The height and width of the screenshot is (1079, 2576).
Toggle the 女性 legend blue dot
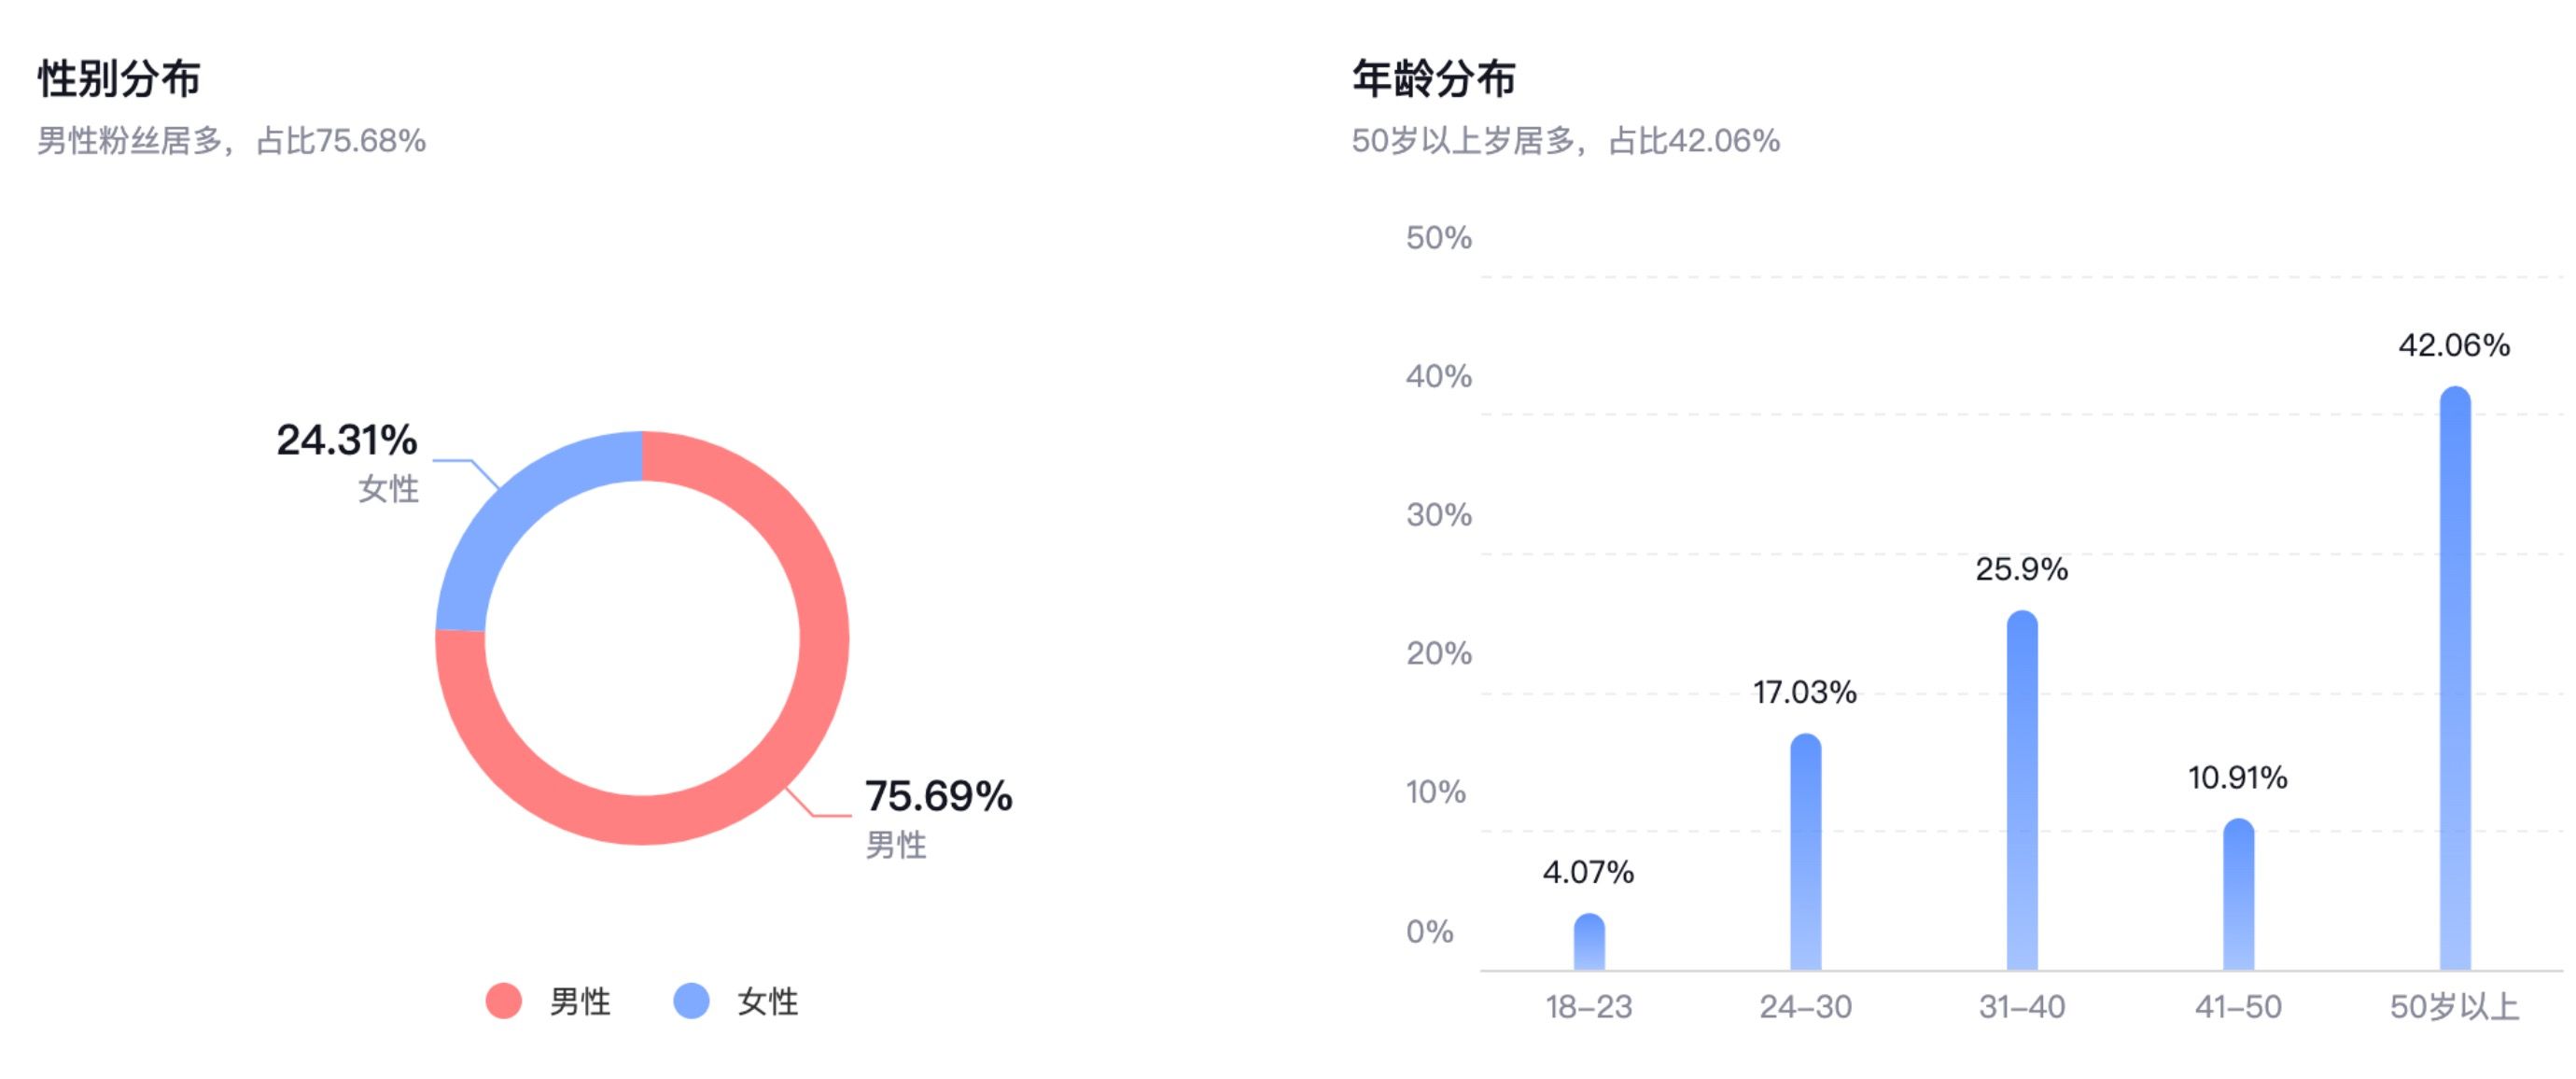[x=691, y=1001]
